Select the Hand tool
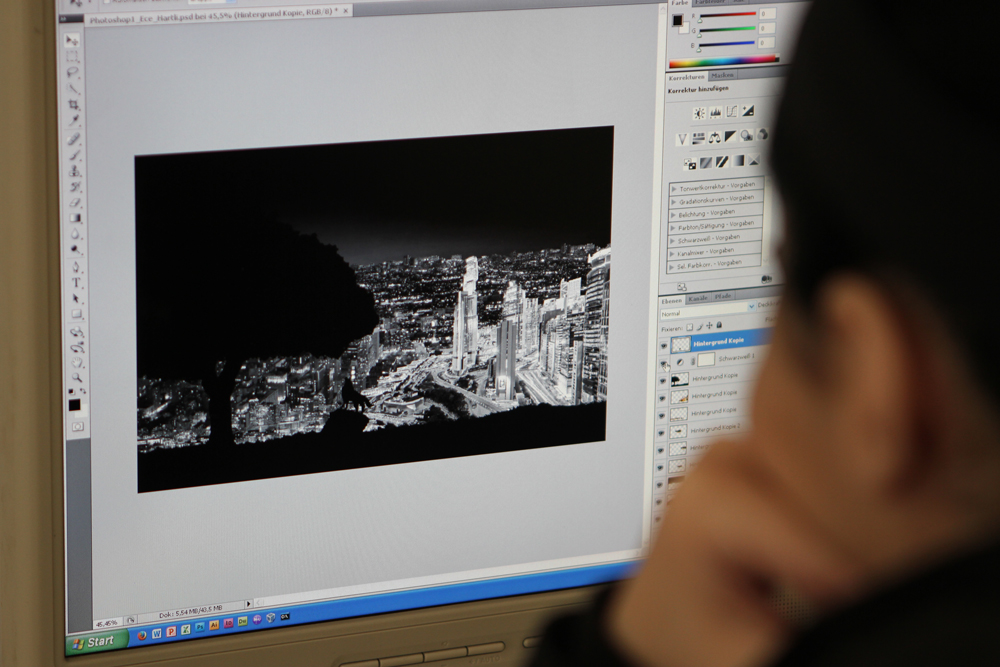 point(77,363)
